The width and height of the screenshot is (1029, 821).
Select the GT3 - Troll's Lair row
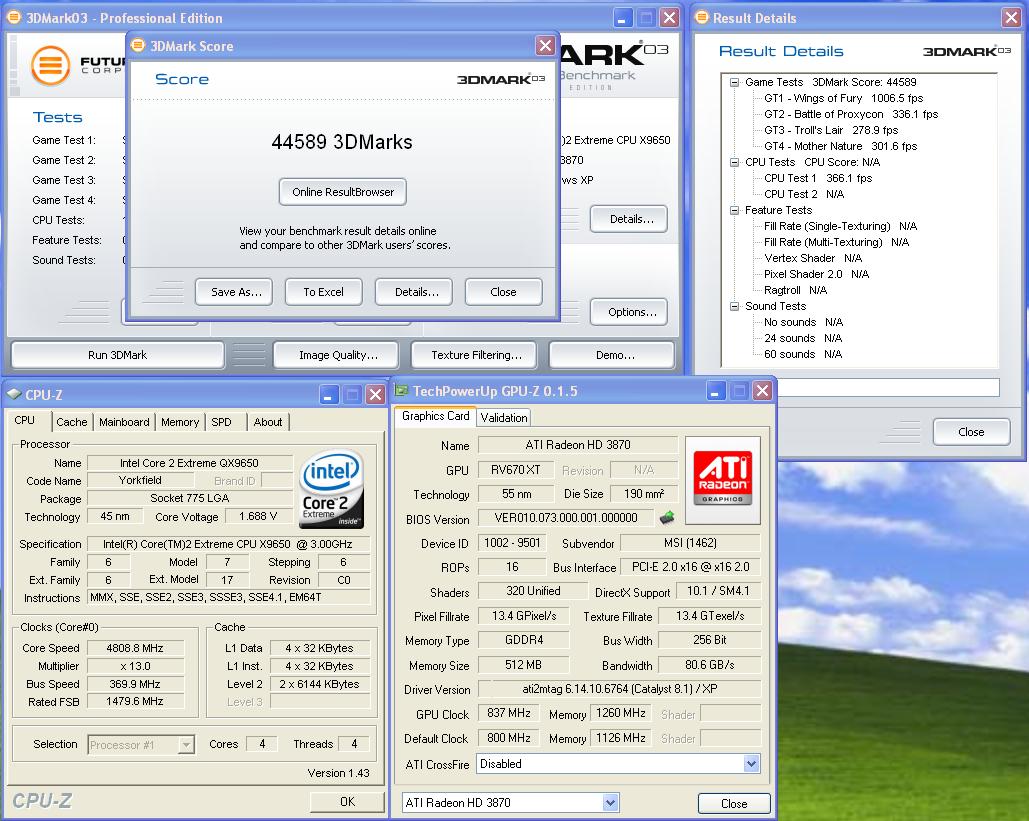[831, 130]
